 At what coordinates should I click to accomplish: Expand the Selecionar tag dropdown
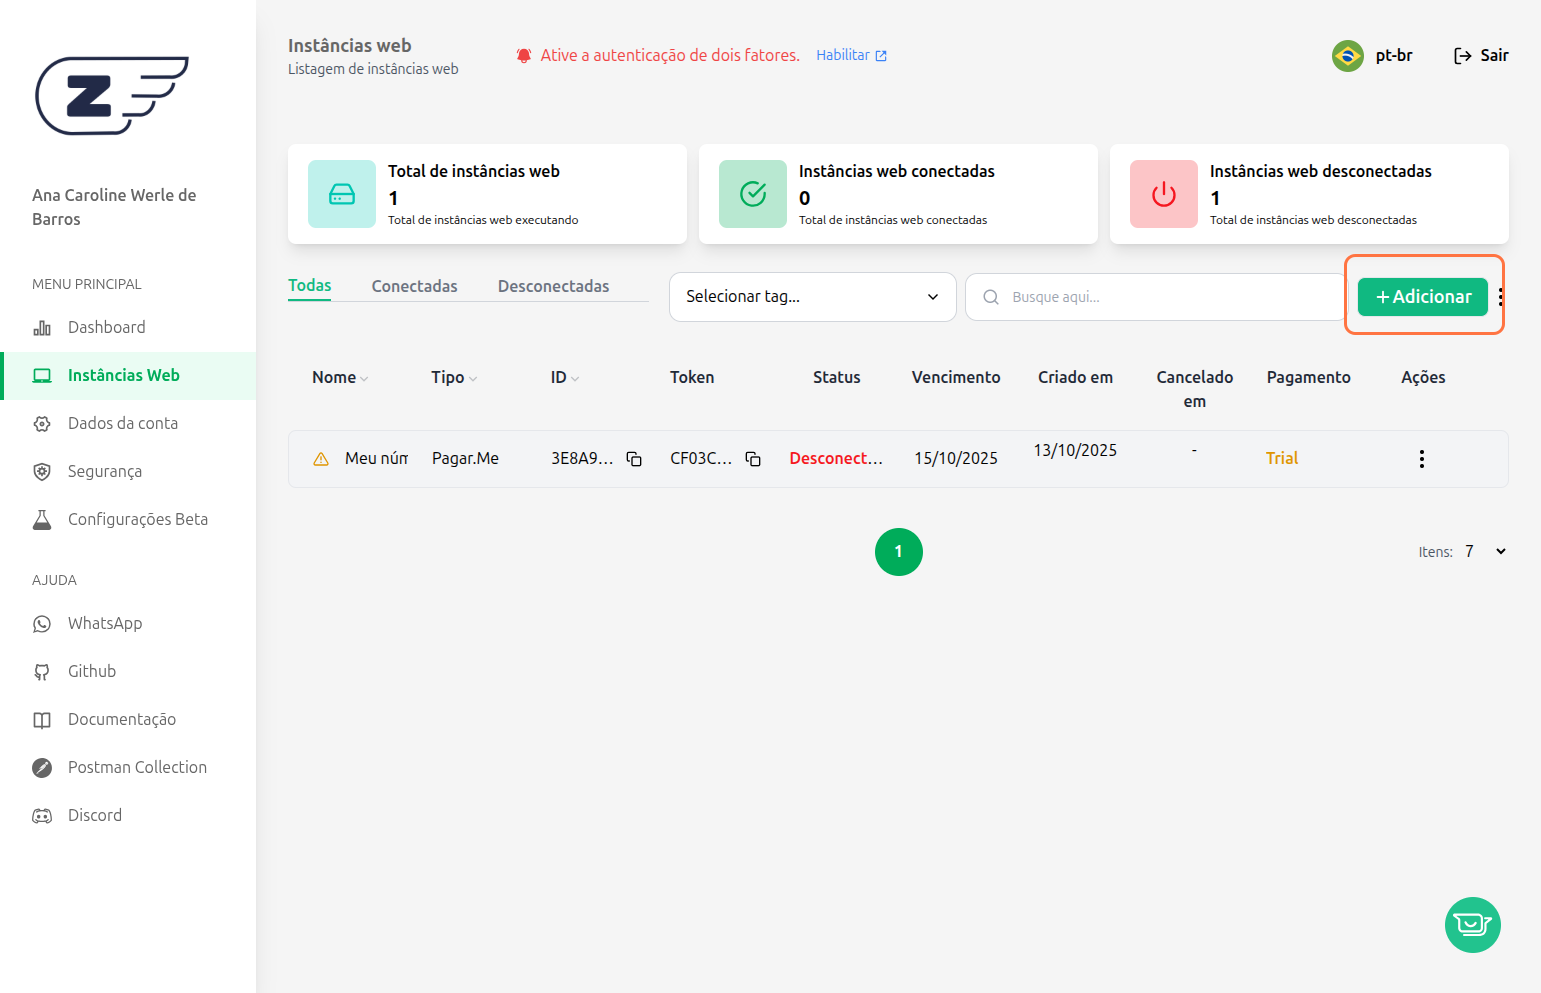(x=812, y=297)
